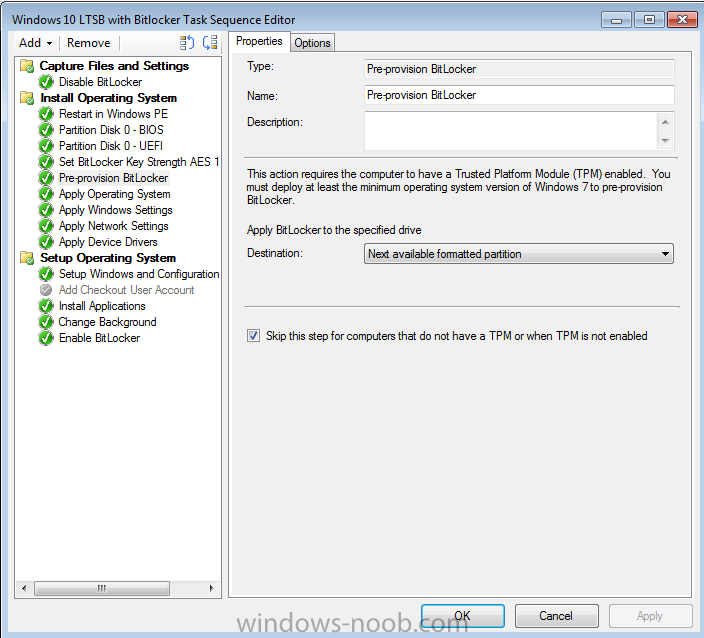Select Set BitLocker Key Strength AES step
The height and width of the screenshot is (638, 704).
[x=139, y=162]
